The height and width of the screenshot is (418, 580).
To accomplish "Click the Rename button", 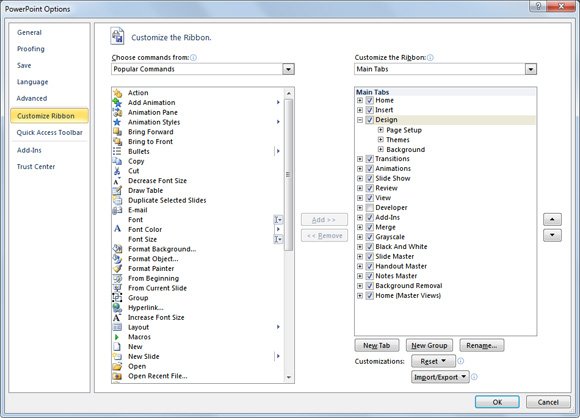I will tap(482, 345).
